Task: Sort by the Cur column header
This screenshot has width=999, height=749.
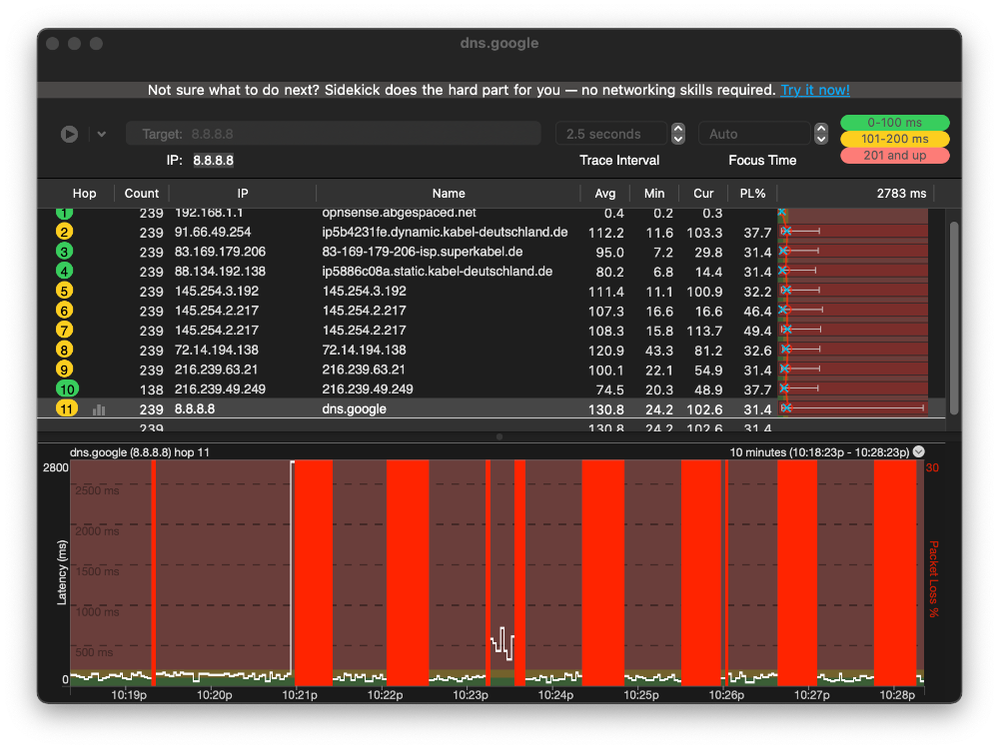Action: [x=703, y=193]
